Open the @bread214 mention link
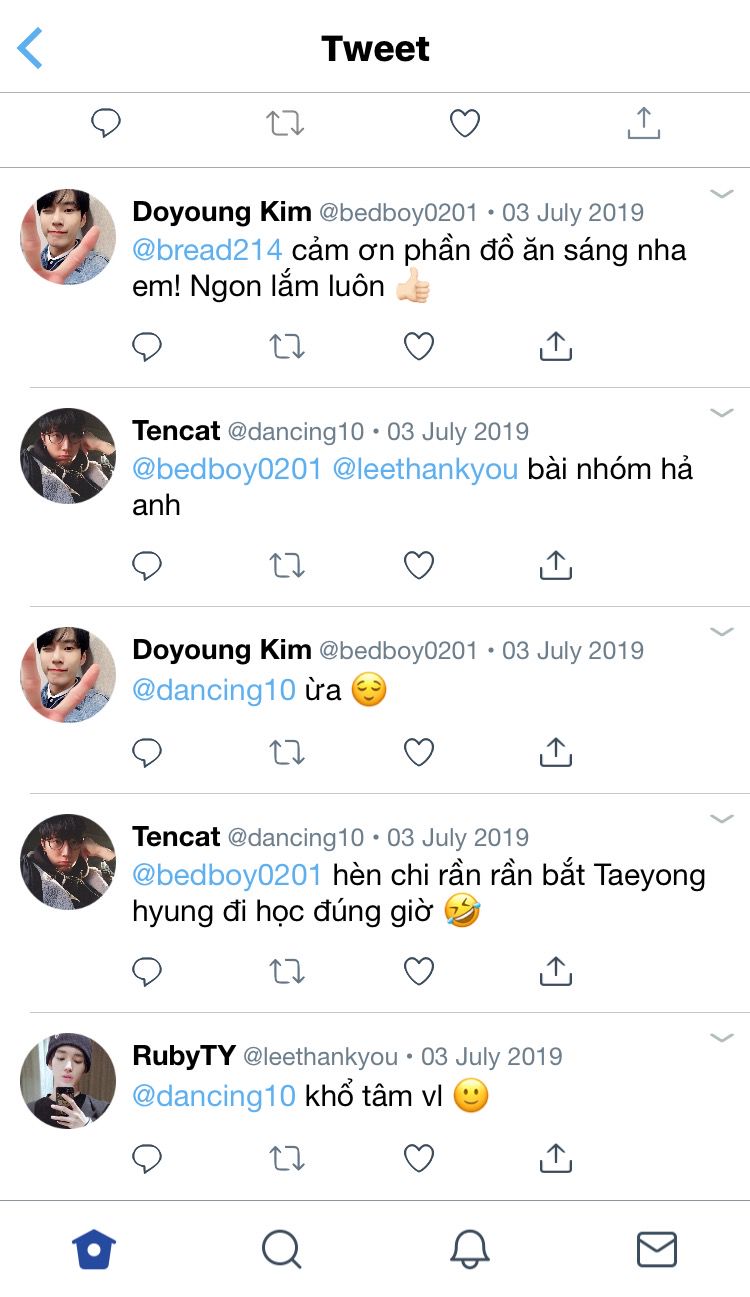750x1297 pixels. pyautogui.click(x=208, y=249)
